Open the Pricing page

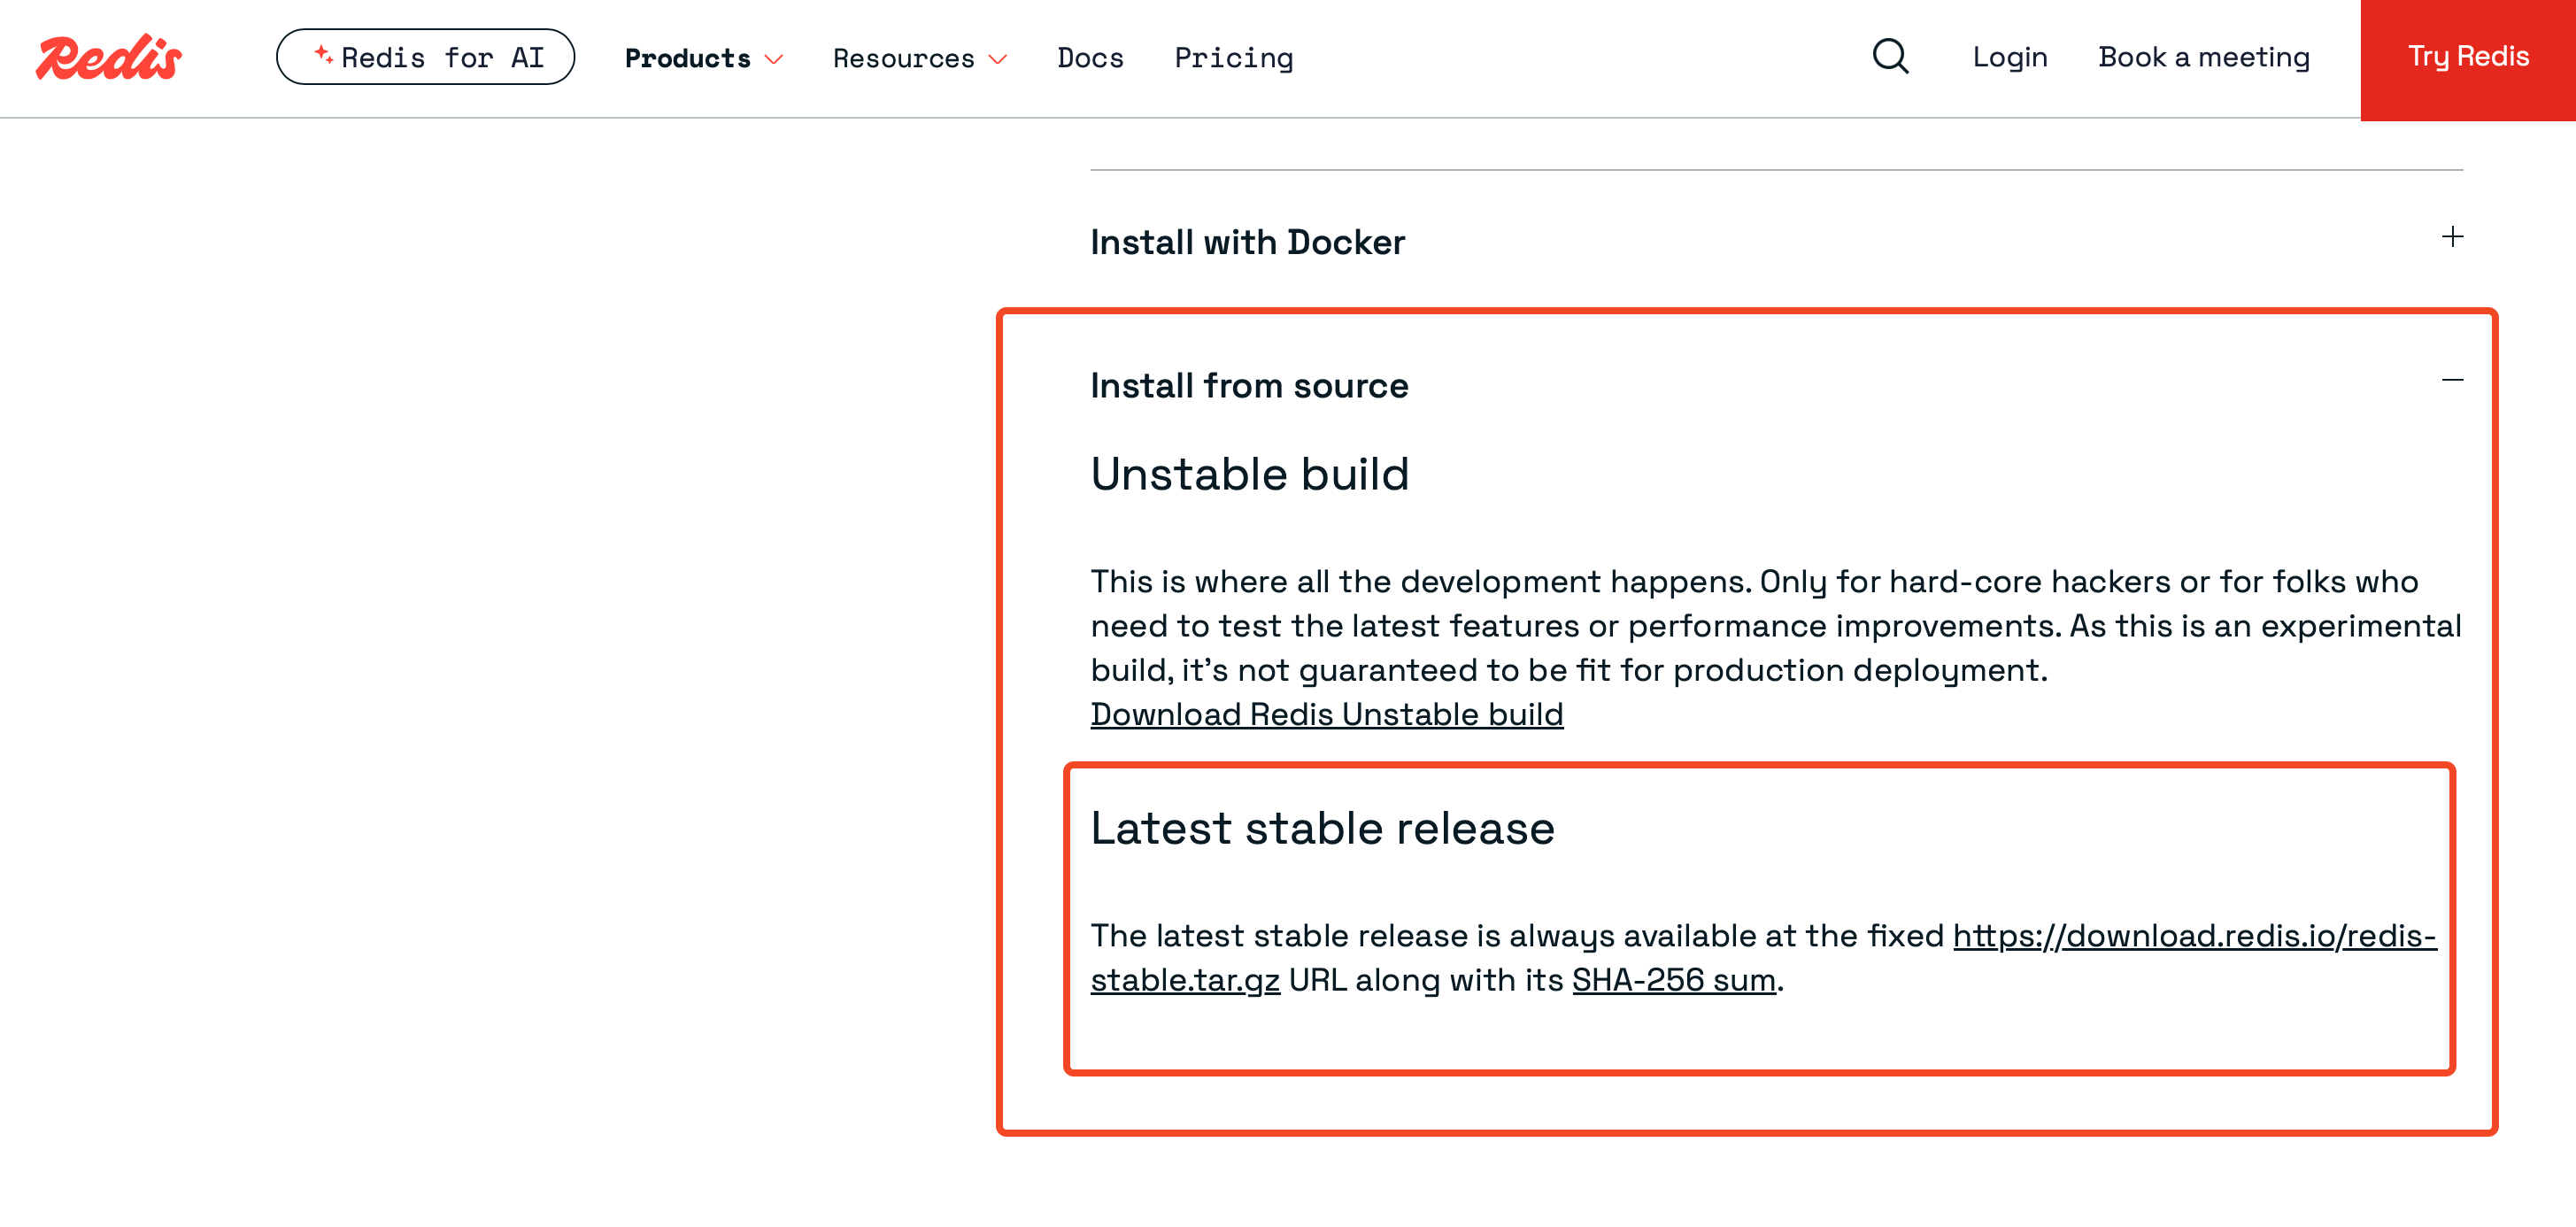(1233, 58)
